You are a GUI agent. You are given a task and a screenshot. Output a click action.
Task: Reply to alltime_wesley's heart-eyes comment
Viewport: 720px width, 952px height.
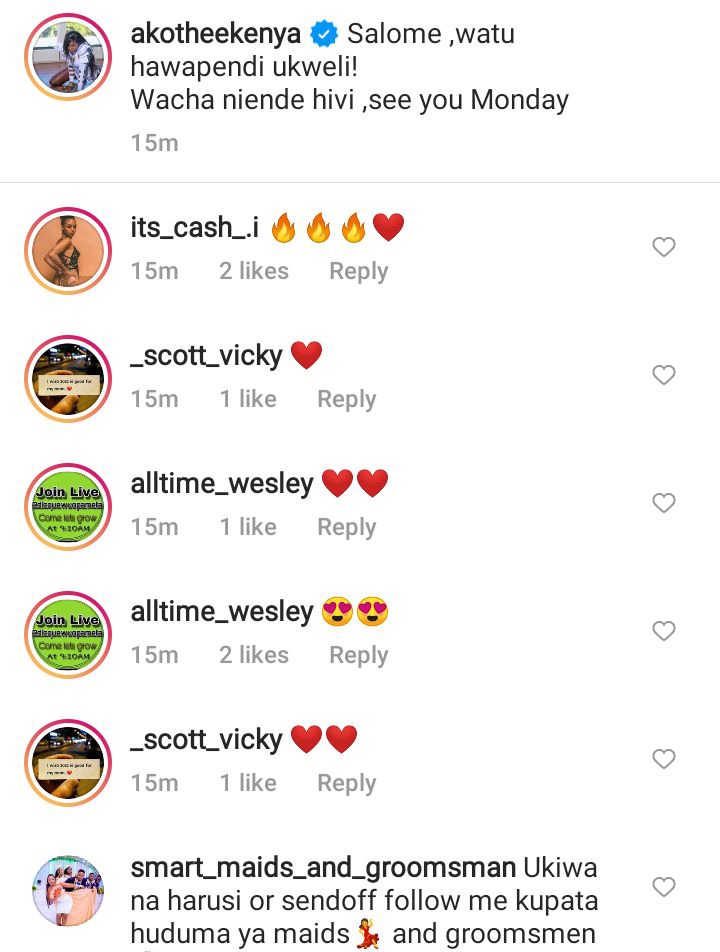[x=358, y=656]
